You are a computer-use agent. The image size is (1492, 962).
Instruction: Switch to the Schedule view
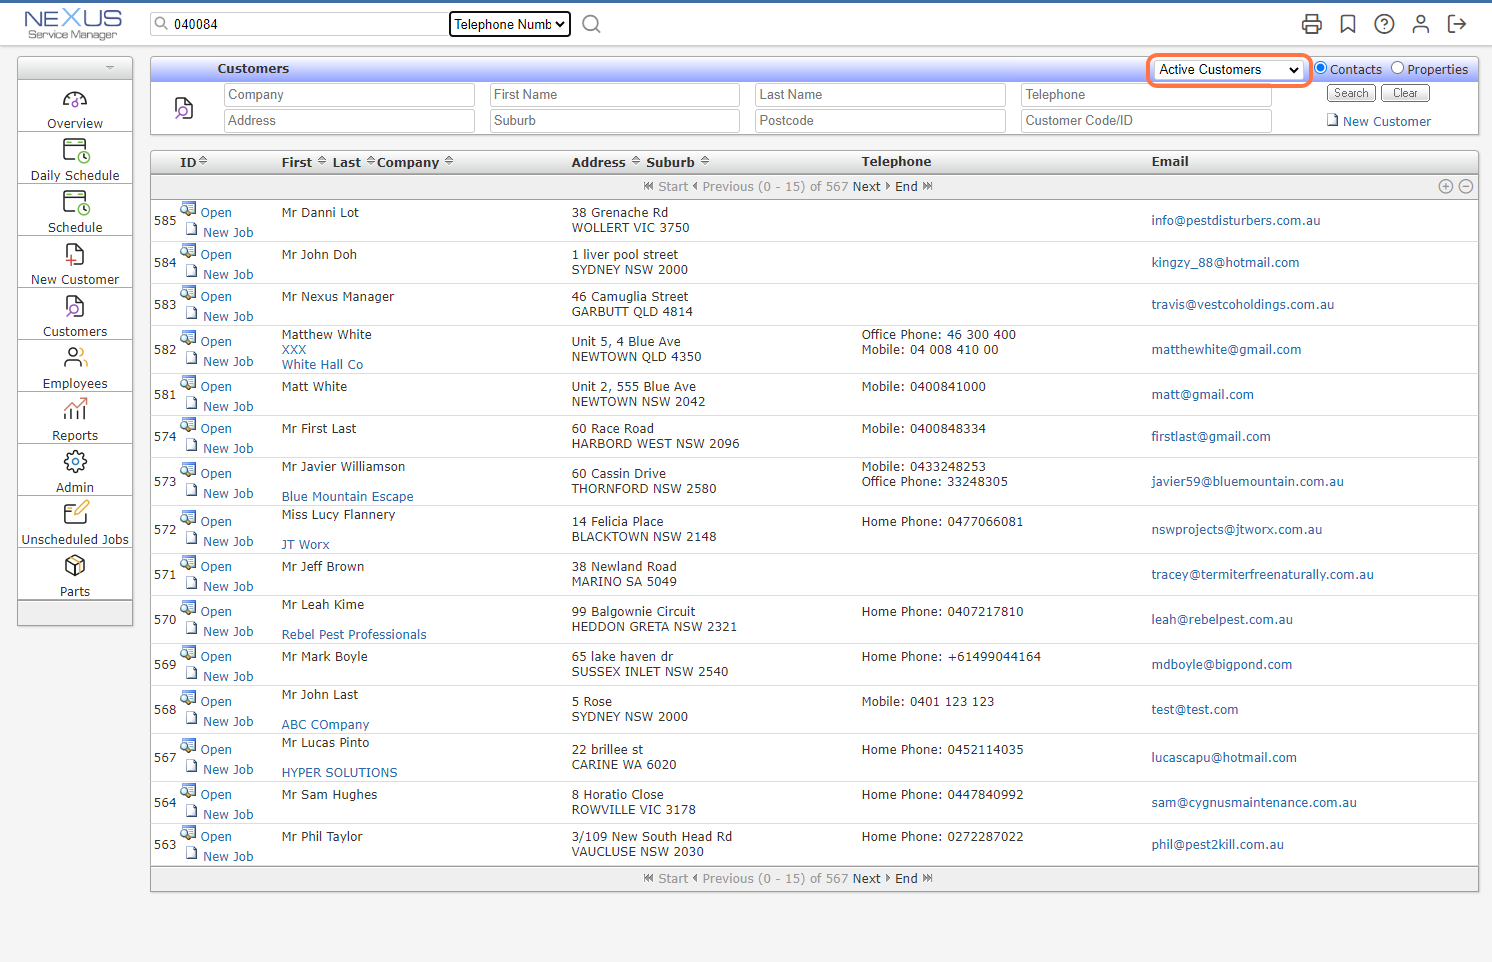coord(74,210)
